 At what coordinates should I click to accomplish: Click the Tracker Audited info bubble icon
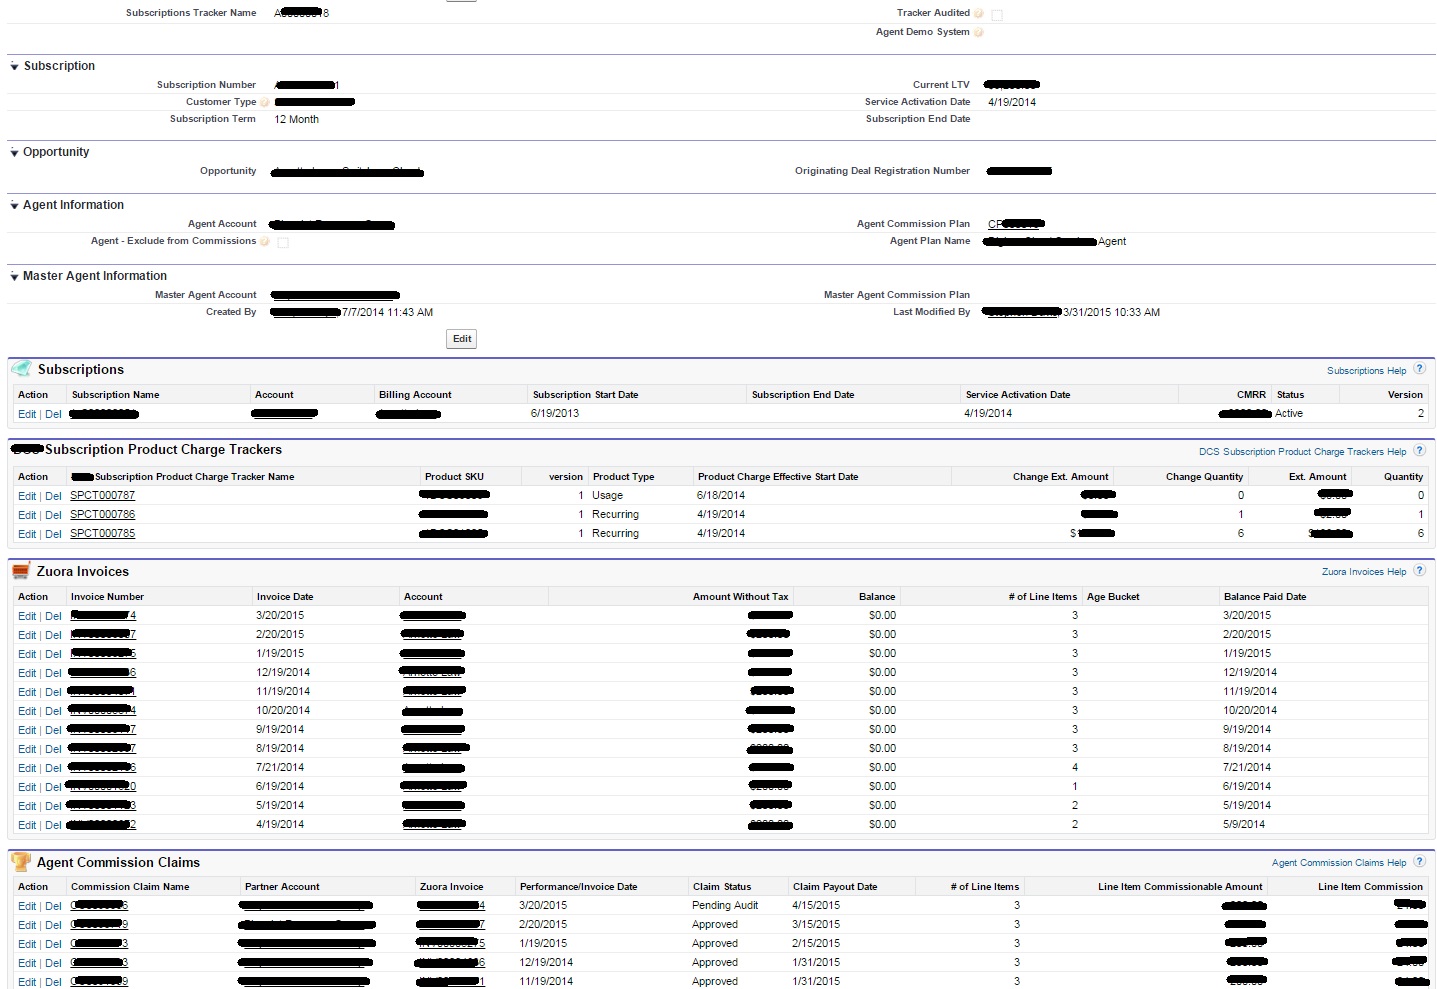click(x=979, y=13)
